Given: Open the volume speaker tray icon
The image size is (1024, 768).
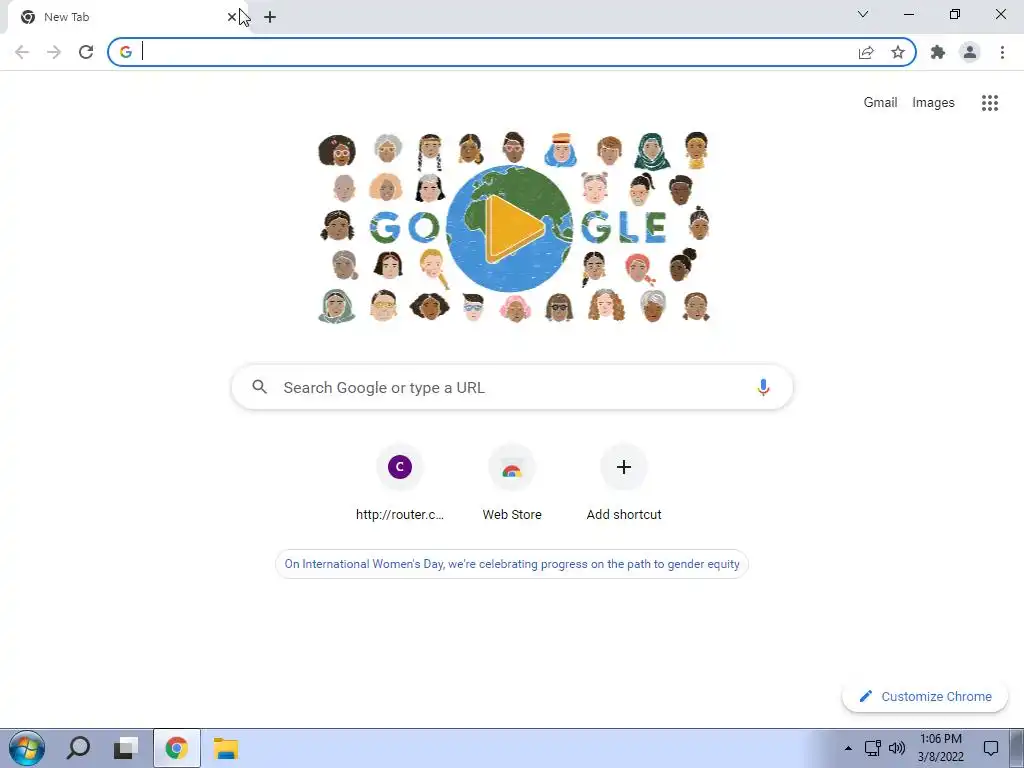Looking at the screenshot, I should [897, 748].
